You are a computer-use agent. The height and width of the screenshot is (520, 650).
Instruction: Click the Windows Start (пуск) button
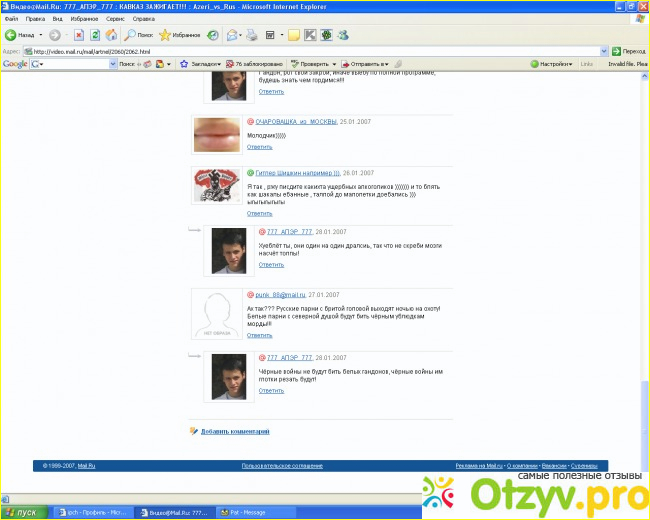pos(22,512)
